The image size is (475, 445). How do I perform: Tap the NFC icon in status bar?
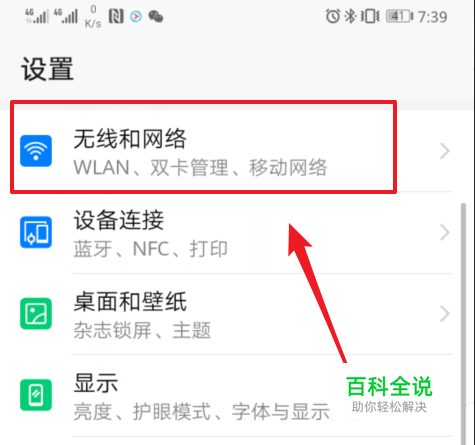tap(116, 16)
